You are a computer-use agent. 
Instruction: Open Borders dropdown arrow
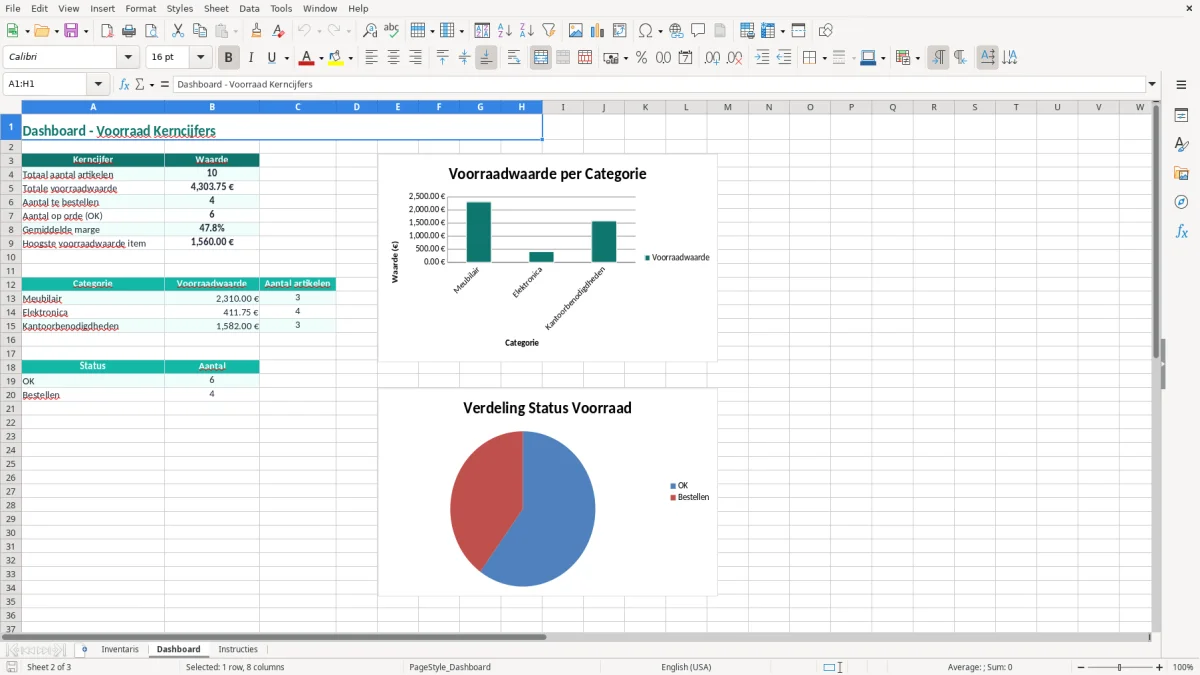pyautogui.click(x=824, y=58)
